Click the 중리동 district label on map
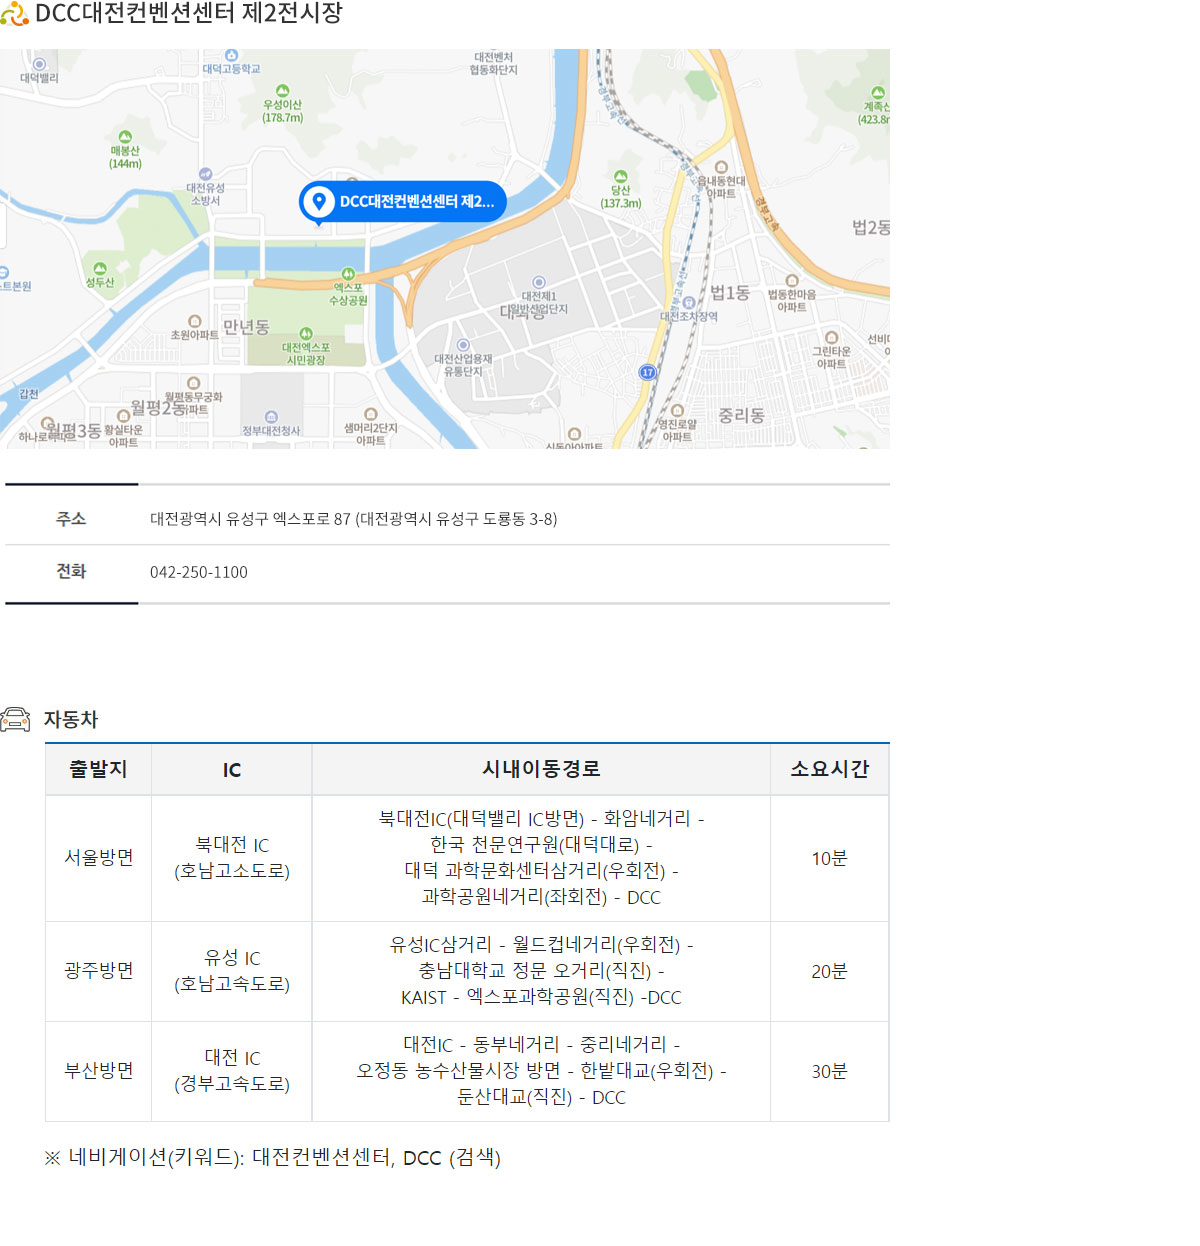Viewport: 1200px width, 1246px height. coord(741,415)
